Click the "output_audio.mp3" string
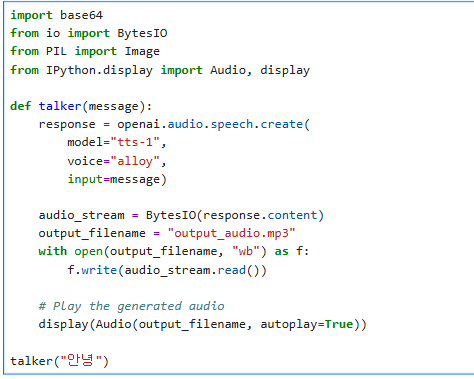 [x=231, y=233]
